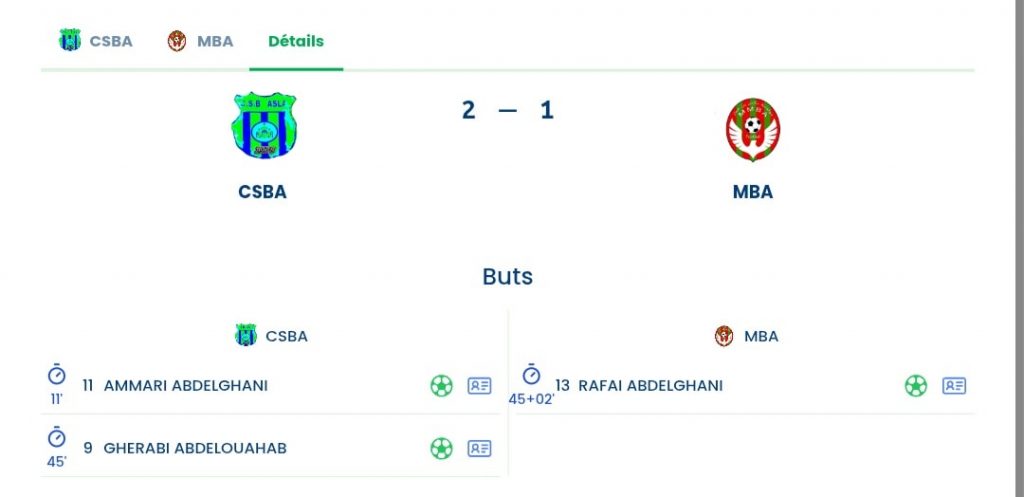Screen dimensions: 1024x497
Task: Open Rafai Abdelghani's player card icon
Action: coord(954,386)
